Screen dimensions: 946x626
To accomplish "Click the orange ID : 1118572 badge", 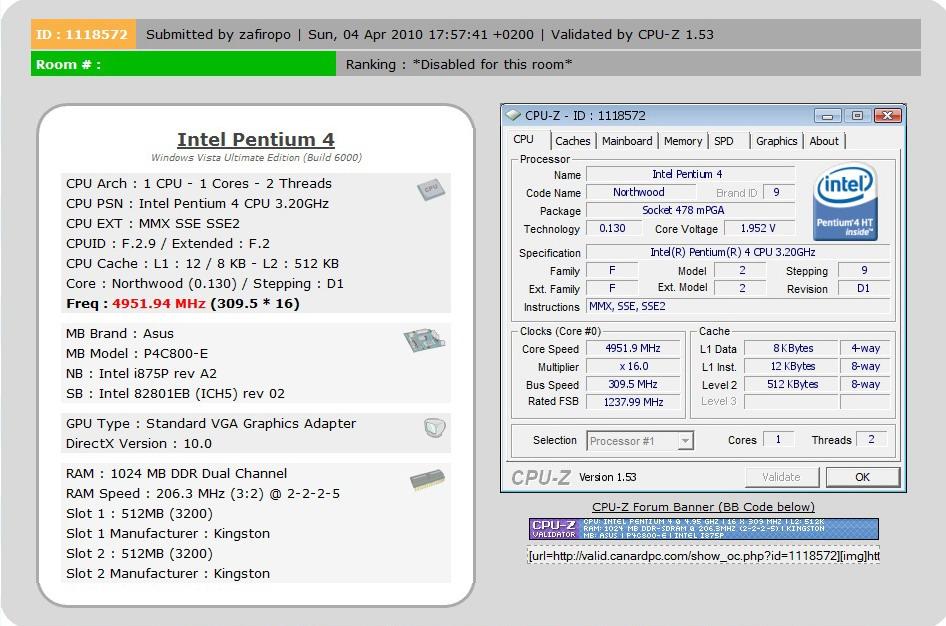I will pyautogui.click(x=83, y=34).
